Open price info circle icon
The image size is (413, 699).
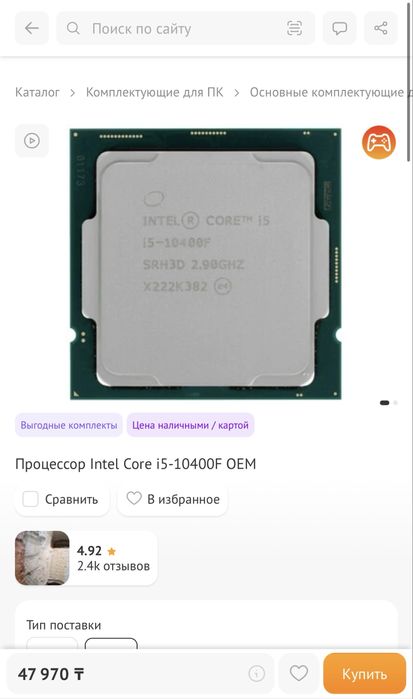(x=256, y=673)
